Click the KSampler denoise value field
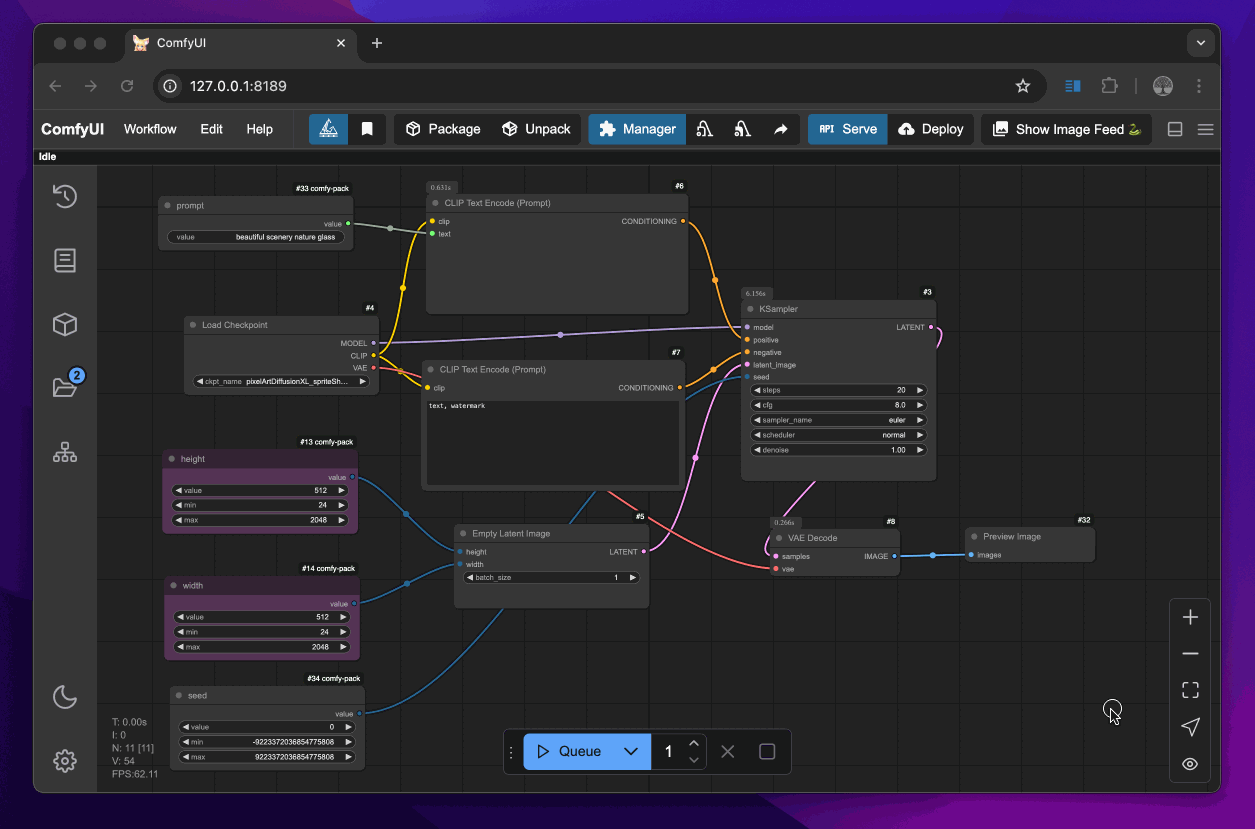The height and width of the screenshot is (829, 1255). click(839, 450)
